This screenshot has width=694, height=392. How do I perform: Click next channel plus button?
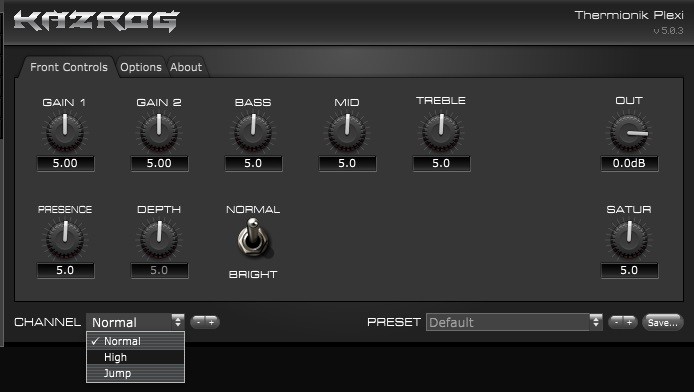212,322
